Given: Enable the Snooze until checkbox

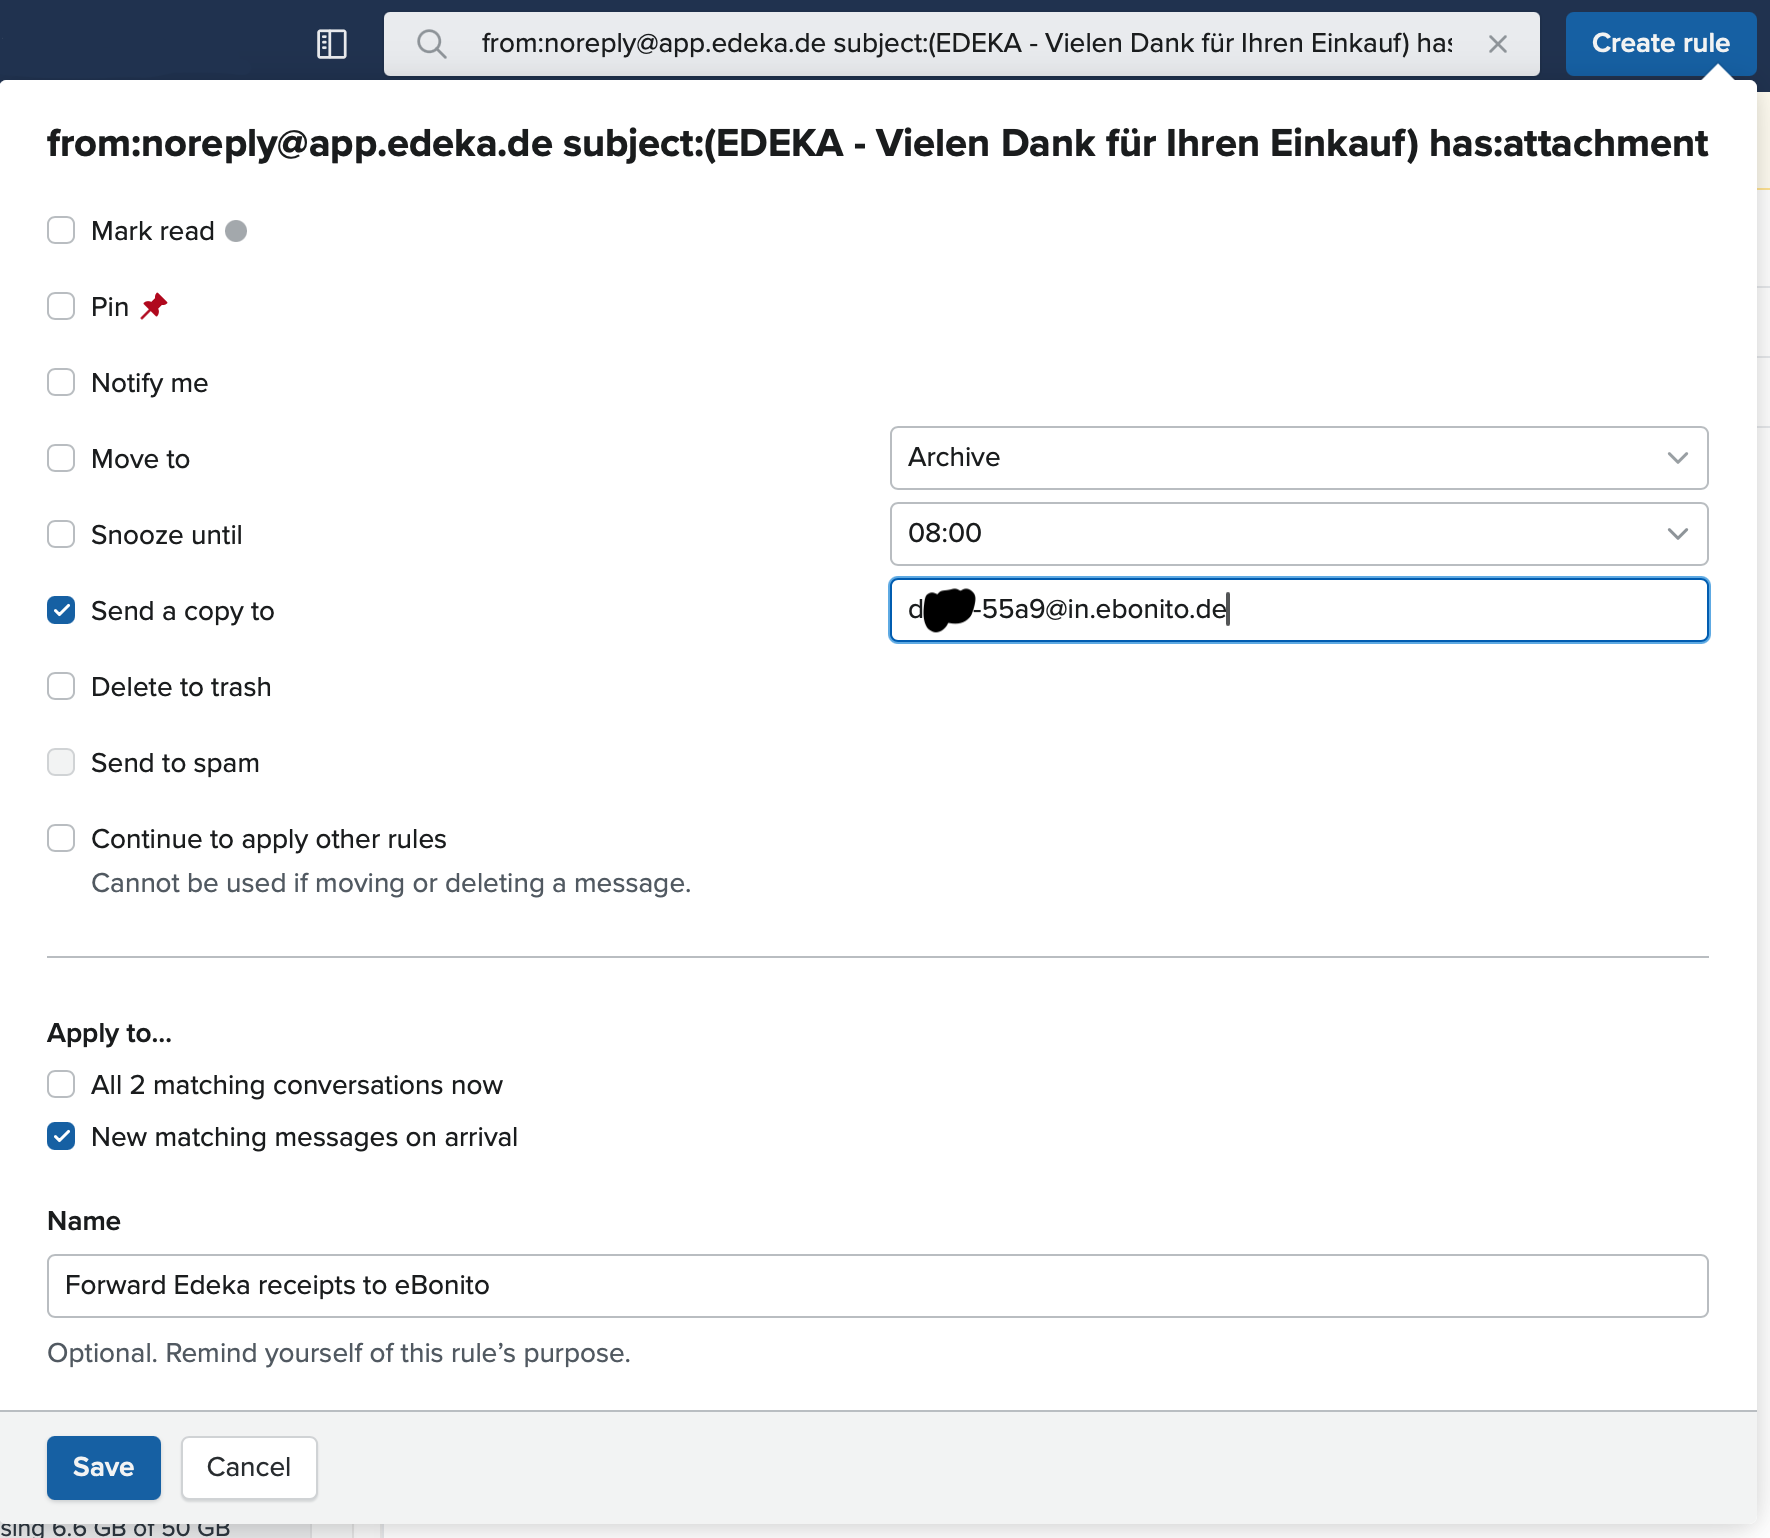Looking at the screenshot, I should coord(61,534).
